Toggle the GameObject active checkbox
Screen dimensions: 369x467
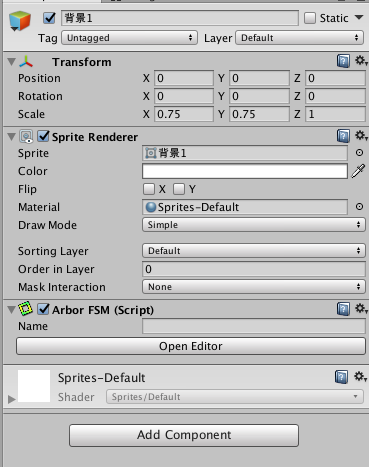[49, 18]
